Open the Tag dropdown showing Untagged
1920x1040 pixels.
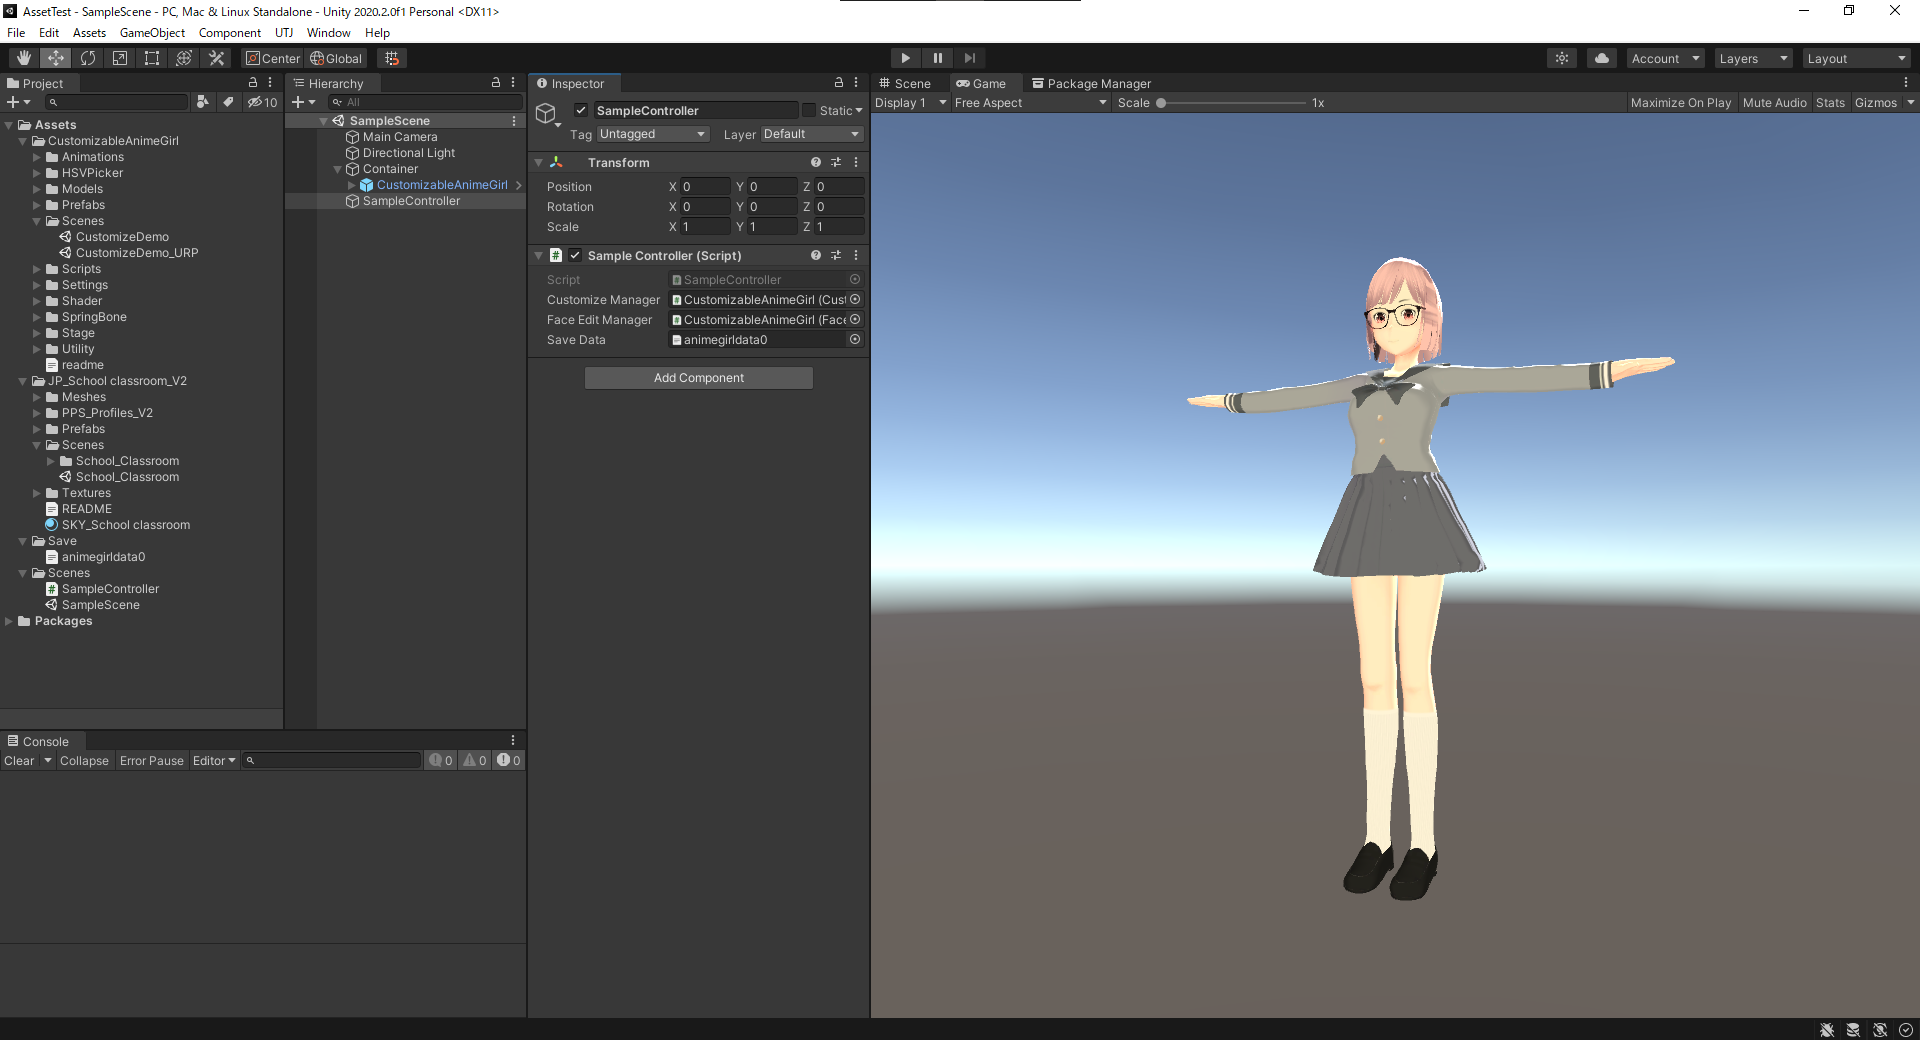(x=653, y=134)
